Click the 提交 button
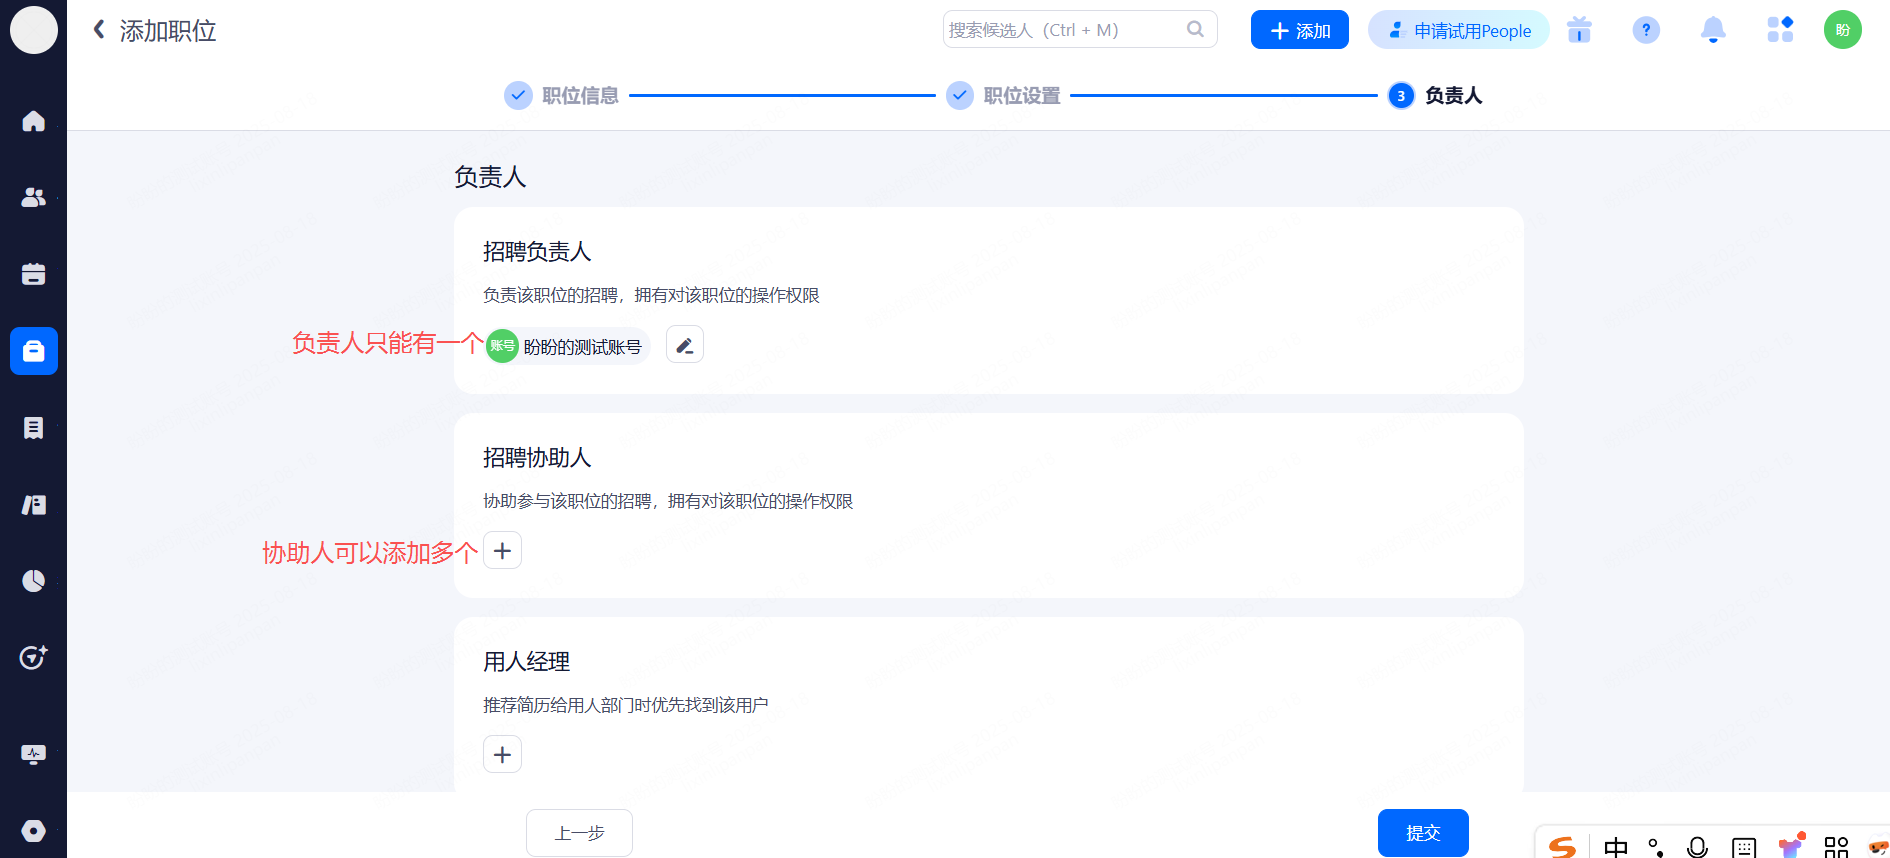The image size is (1890, 858). [1422, 833]
